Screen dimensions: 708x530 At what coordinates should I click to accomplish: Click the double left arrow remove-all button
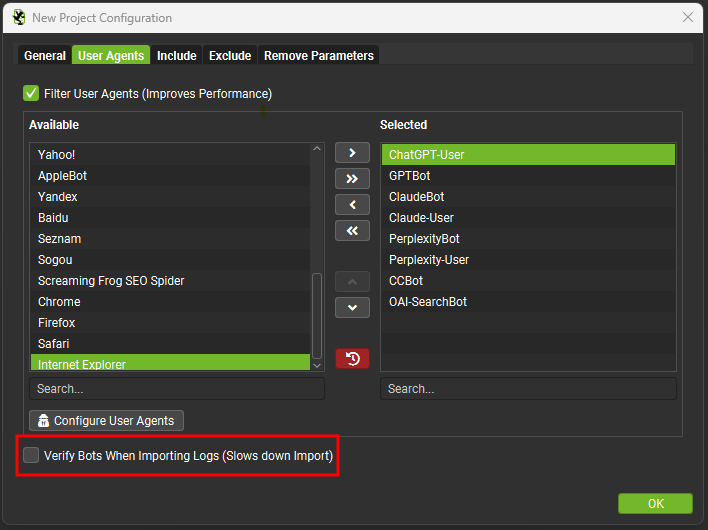click(352, 231)
